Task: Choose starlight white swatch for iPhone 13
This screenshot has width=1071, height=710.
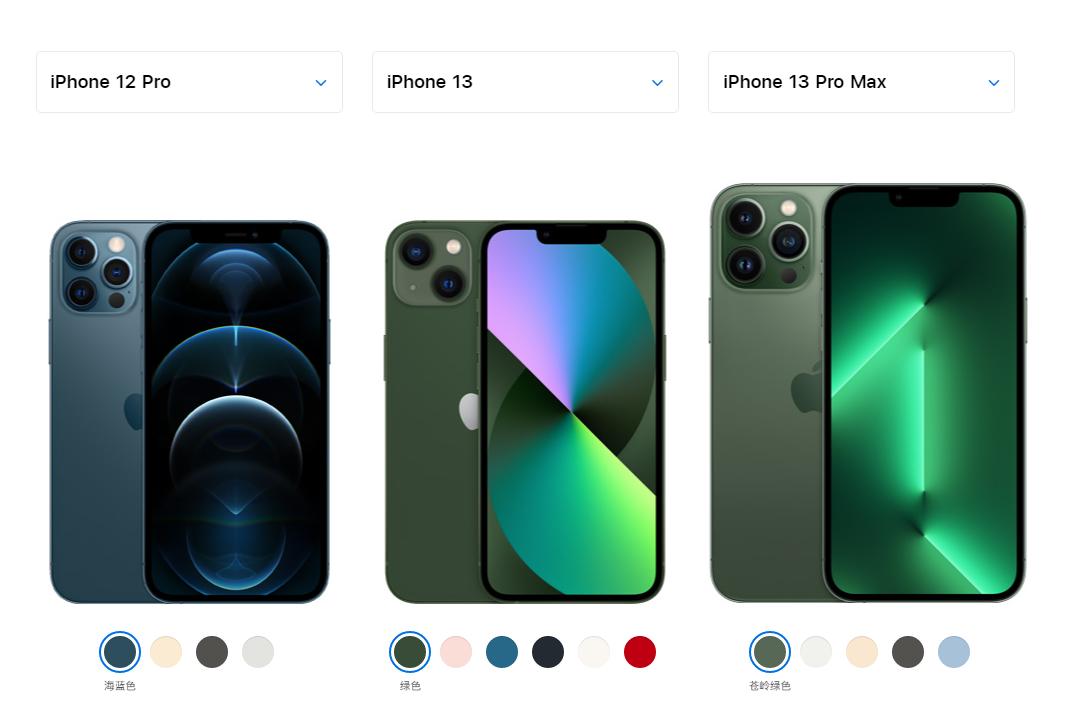Action: [594, 652]
